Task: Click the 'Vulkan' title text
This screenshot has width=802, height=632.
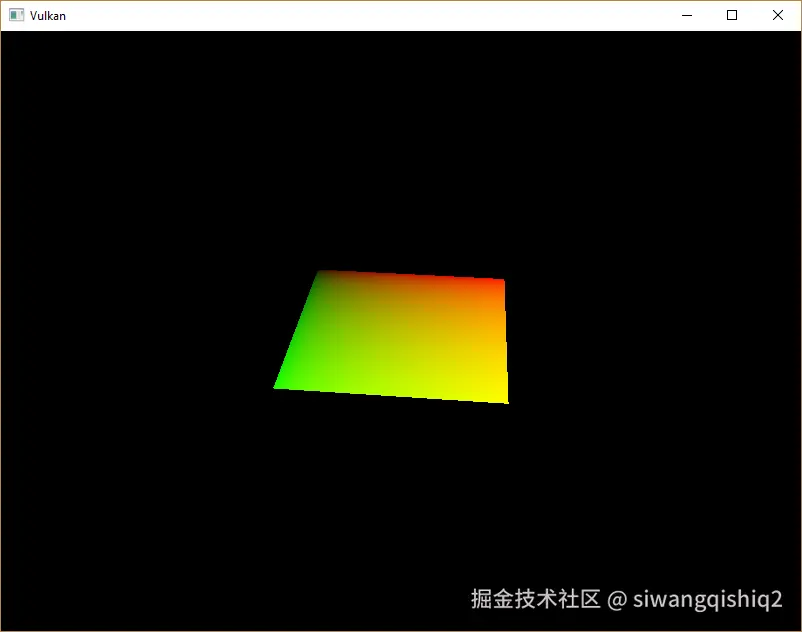Action: 47,15
